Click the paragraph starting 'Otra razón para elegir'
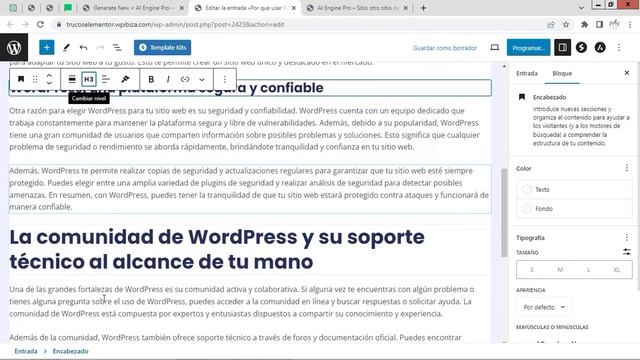Viewport: 640px width, 360px height. [250, 129]
